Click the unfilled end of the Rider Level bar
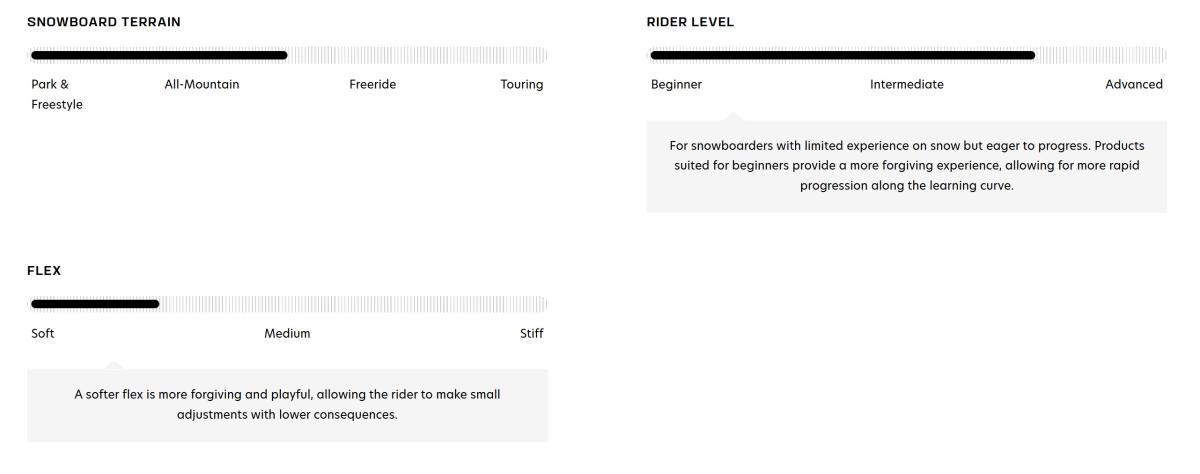The height and width of the screenshot is (474, 1200). coord(1101,55)
